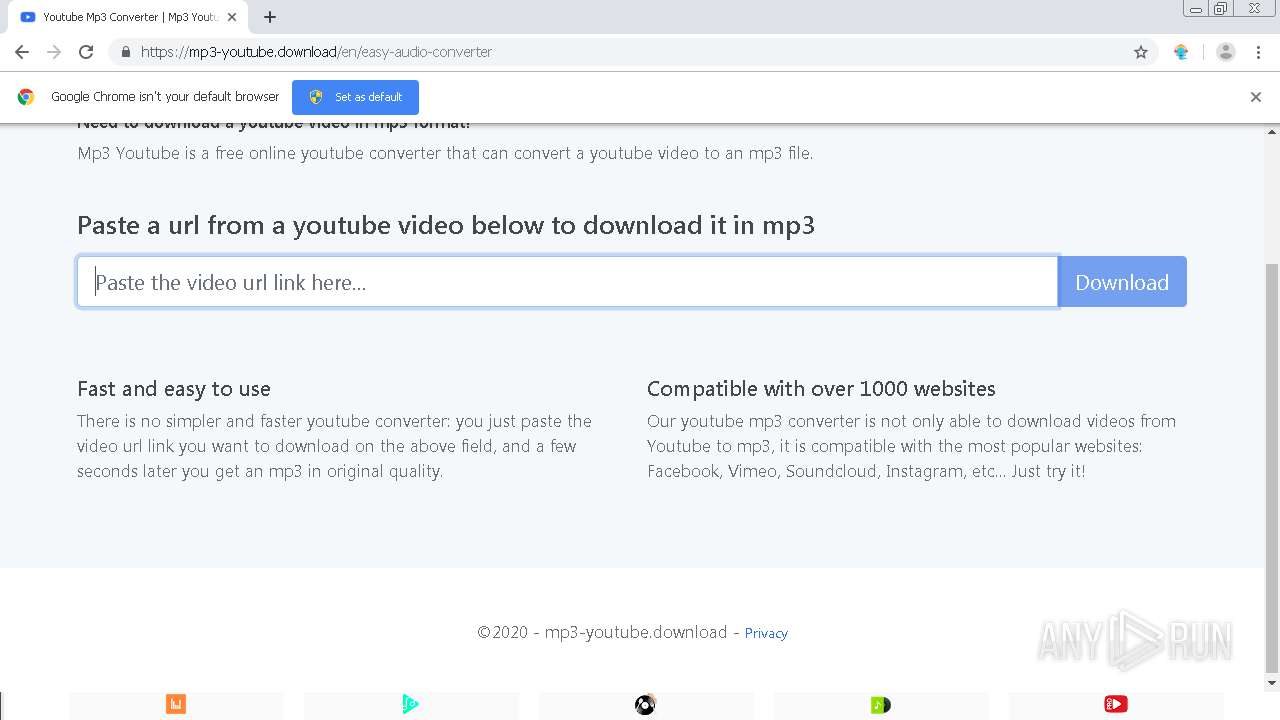
Task: Click the black vinyl disc icon tile
Action: [x=646, y=705]
